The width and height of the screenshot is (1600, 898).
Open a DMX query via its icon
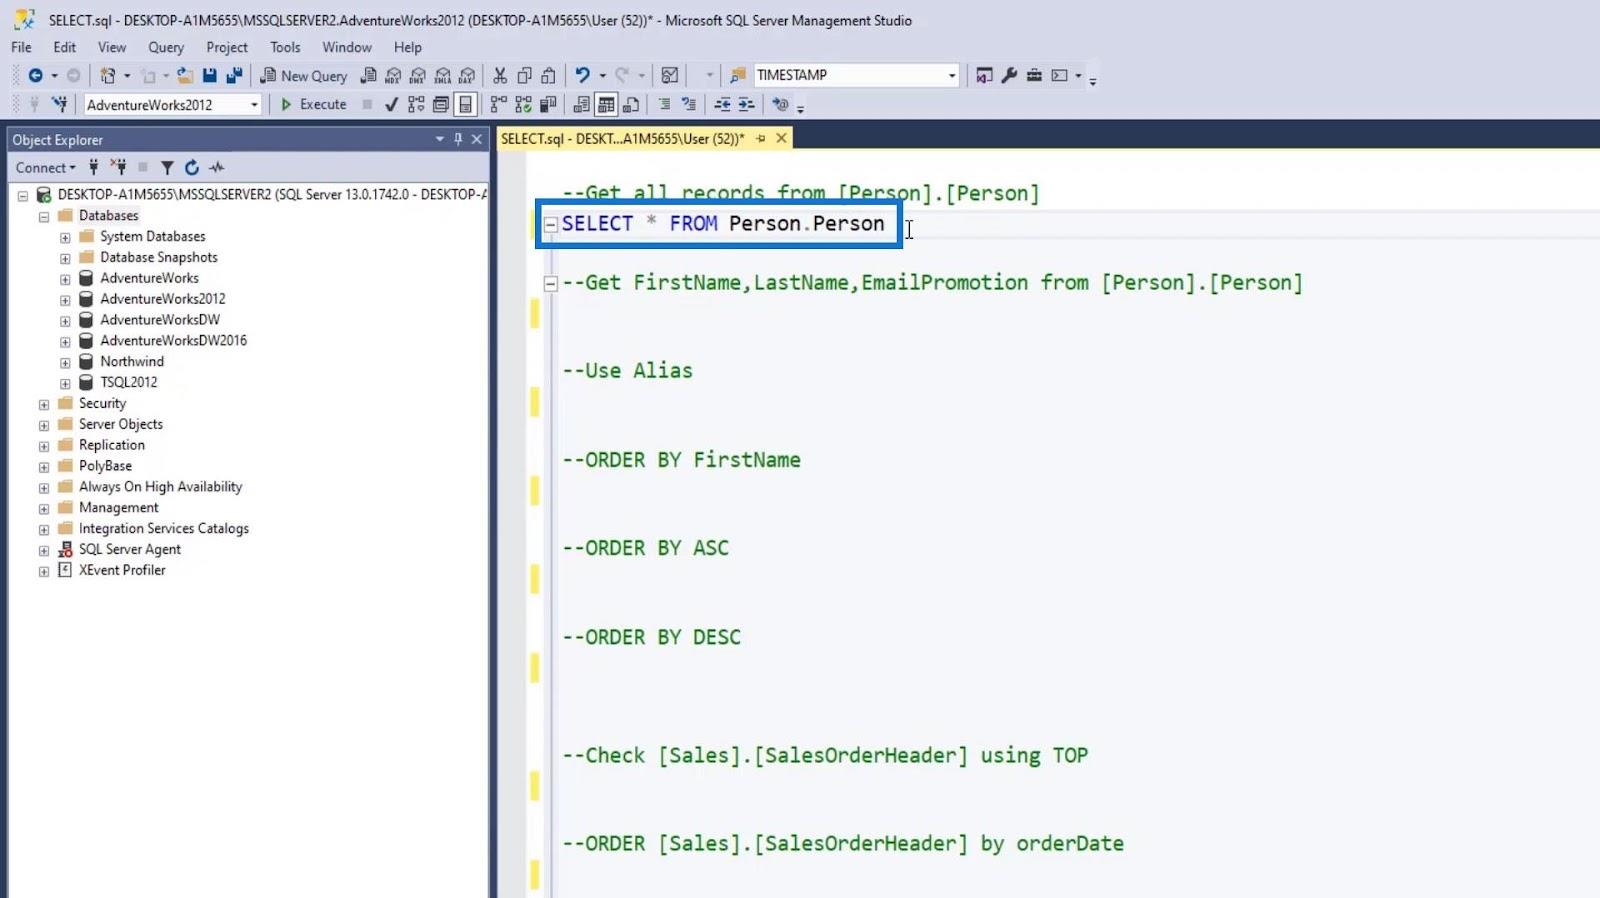point(418,75)
